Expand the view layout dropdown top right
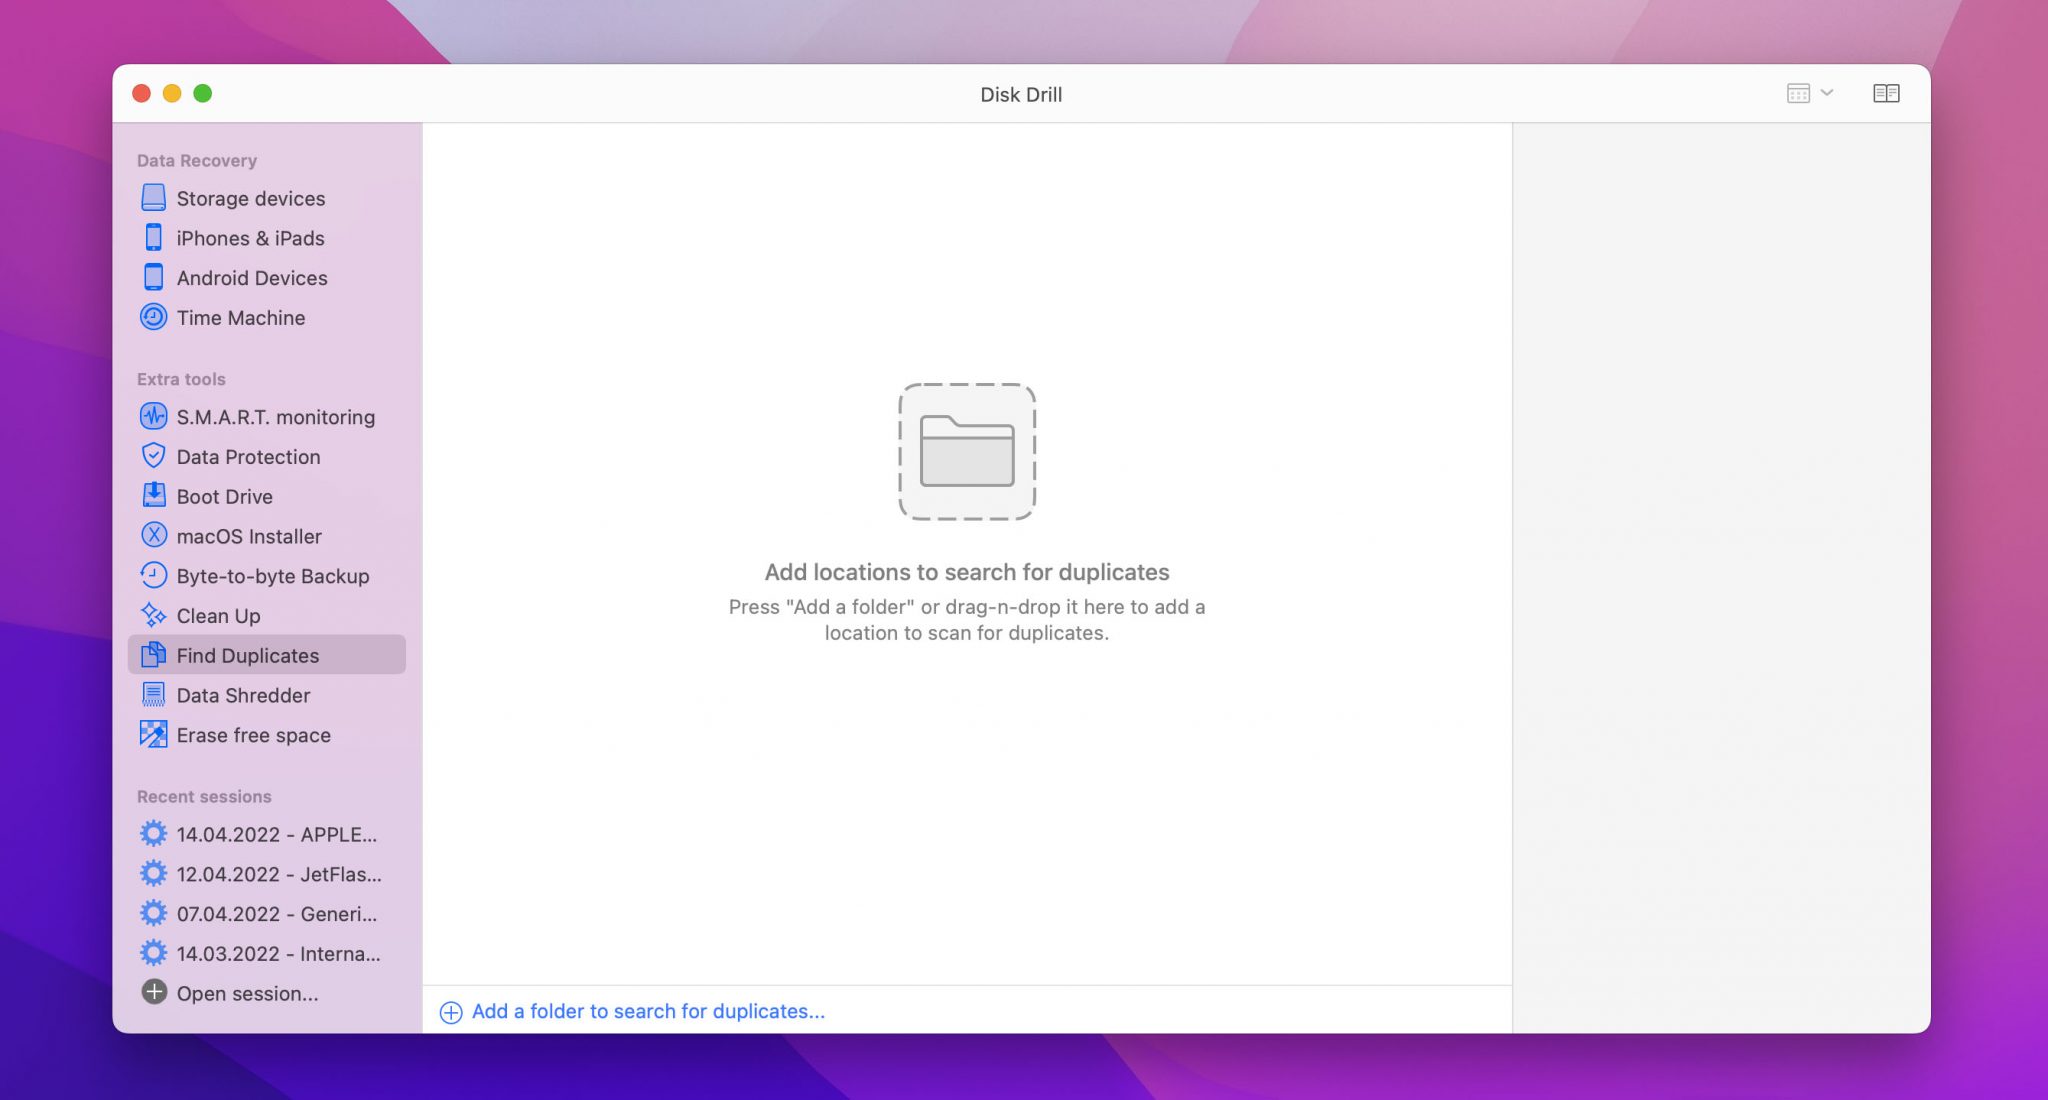 (x=1806, y=92)
